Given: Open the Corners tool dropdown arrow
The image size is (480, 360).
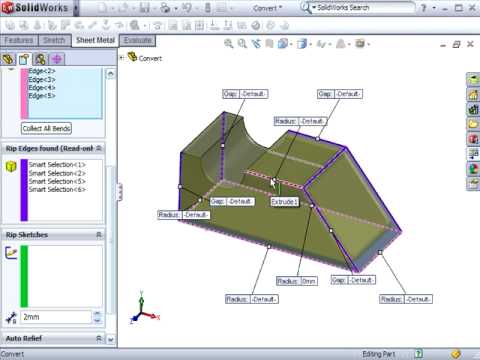Looking at the screenshot, I should pyautogui.click(x=145, y=26).
